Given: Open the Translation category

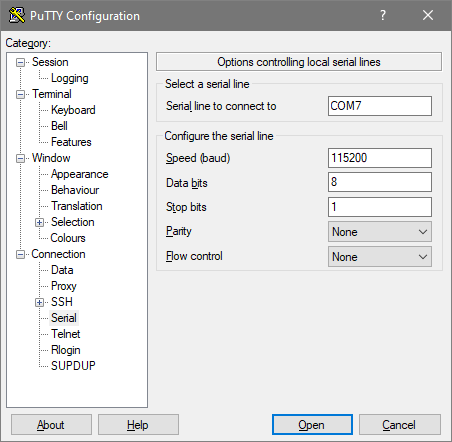Looking at the screenshot, I should tap(77, 206).
